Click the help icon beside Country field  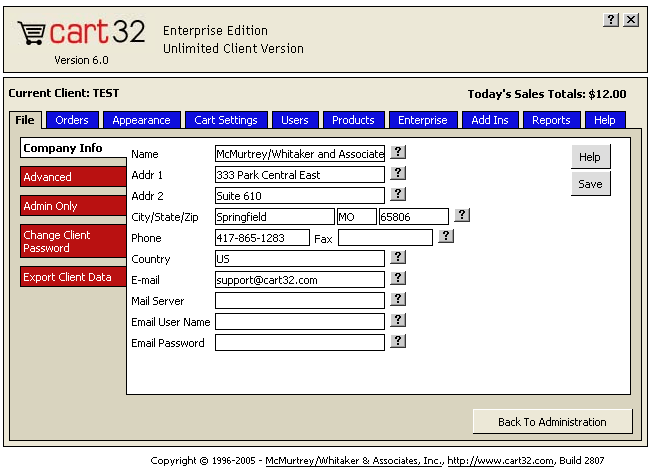click(398, 258)
